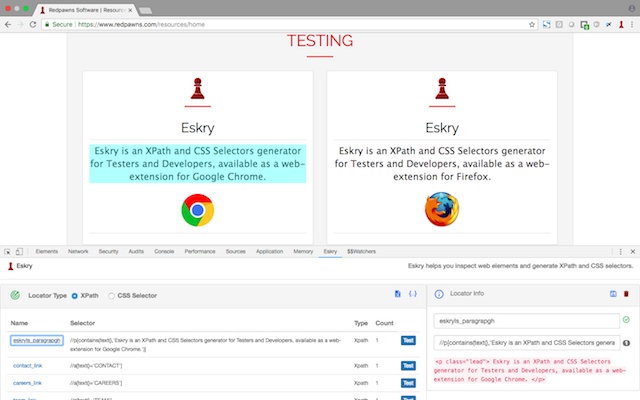Open the DevTools three-dot customize menu

[620, 252]
